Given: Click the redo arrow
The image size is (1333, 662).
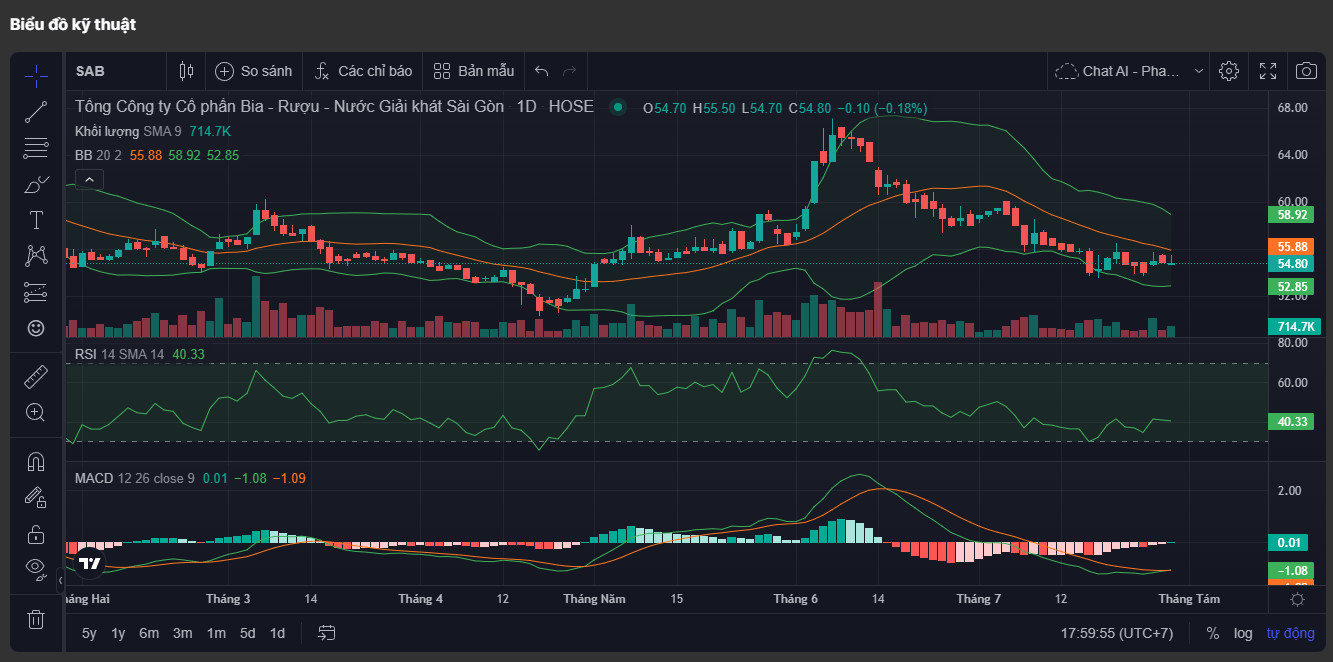Looking at the screenshot, I should coord(570,71).
